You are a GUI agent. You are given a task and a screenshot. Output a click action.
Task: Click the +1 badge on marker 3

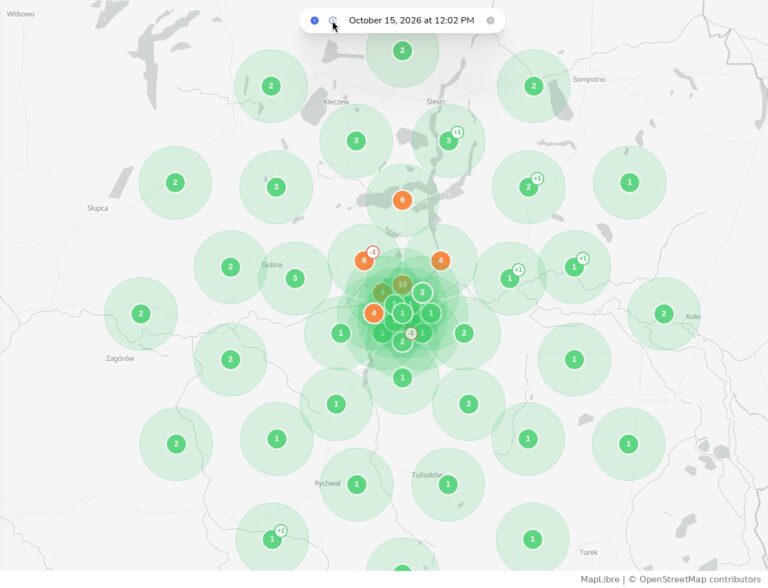pos(457,132)
